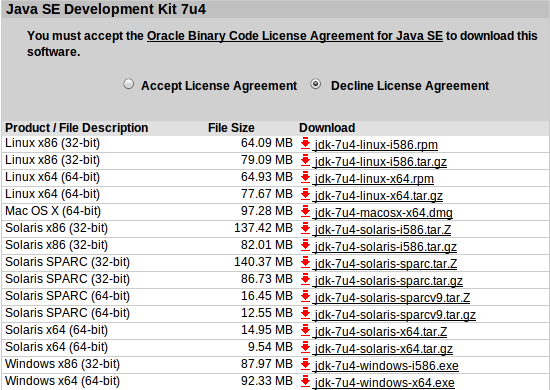The height and width of the screenshot is (390, 550).
Task: Click red download arrow for windows-x64.exe
Action: pos(306,381)
